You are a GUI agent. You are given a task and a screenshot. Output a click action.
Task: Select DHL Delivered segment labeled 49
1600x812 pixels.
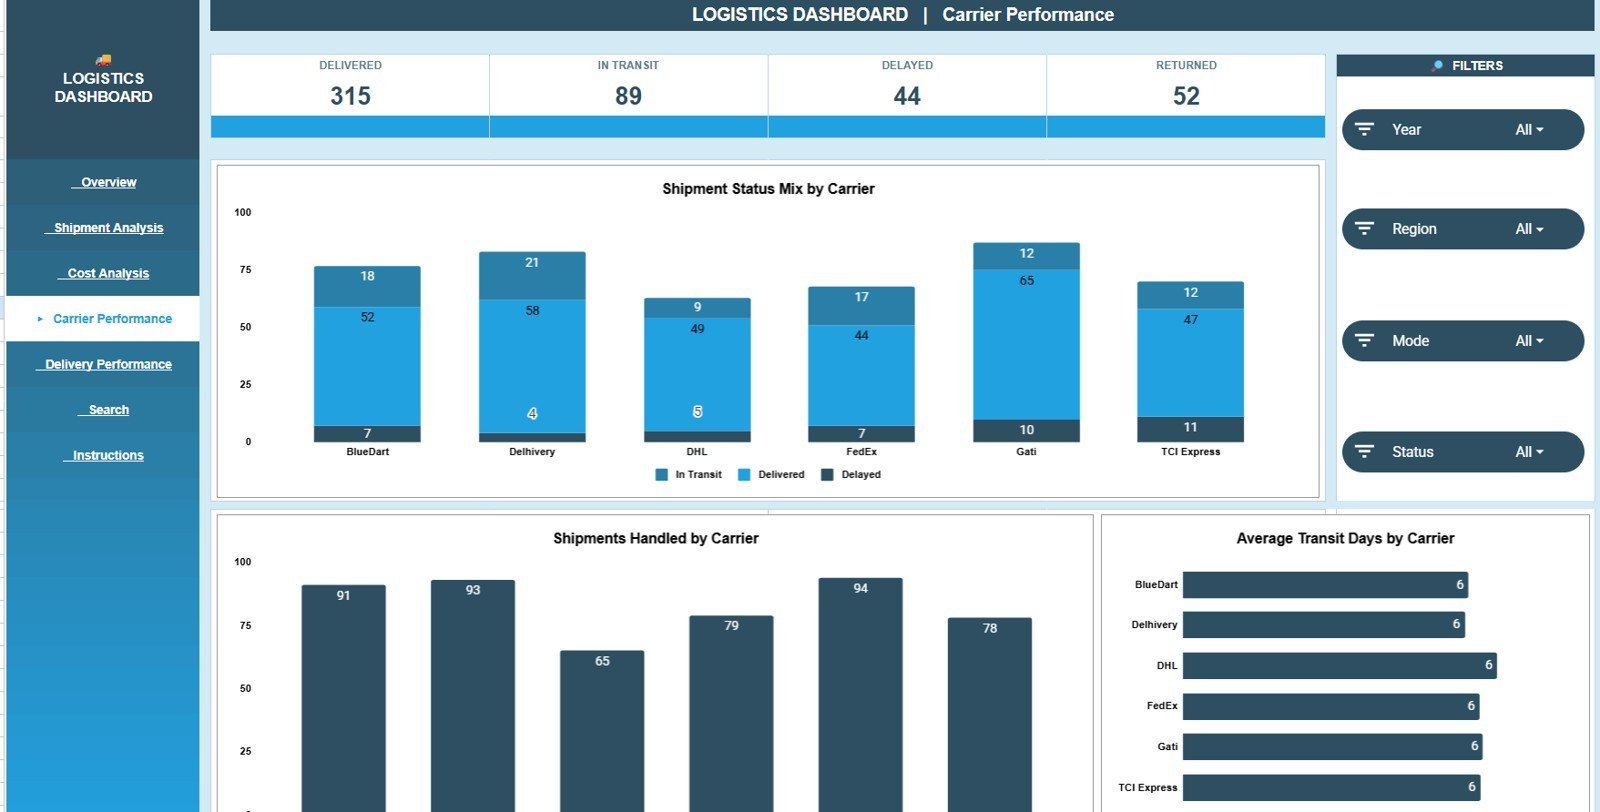coord(697,374)
